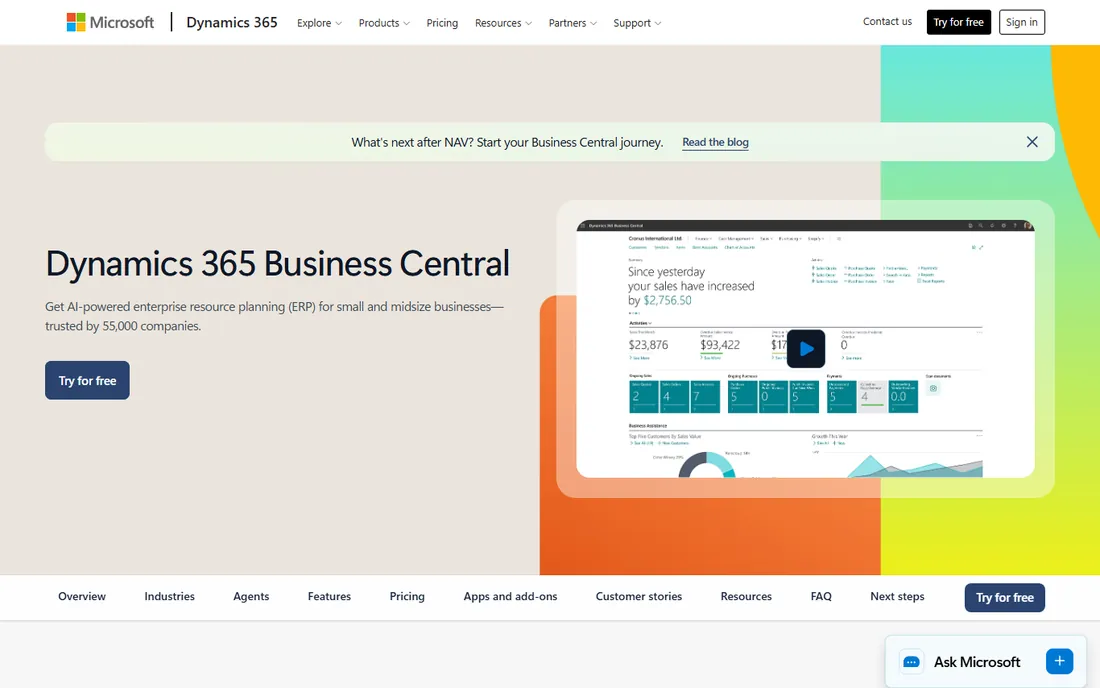Viewport: 1100px width, 688px height.
Task: Click the $2,756.50 sales increase figure
Action: click(667, 300)
